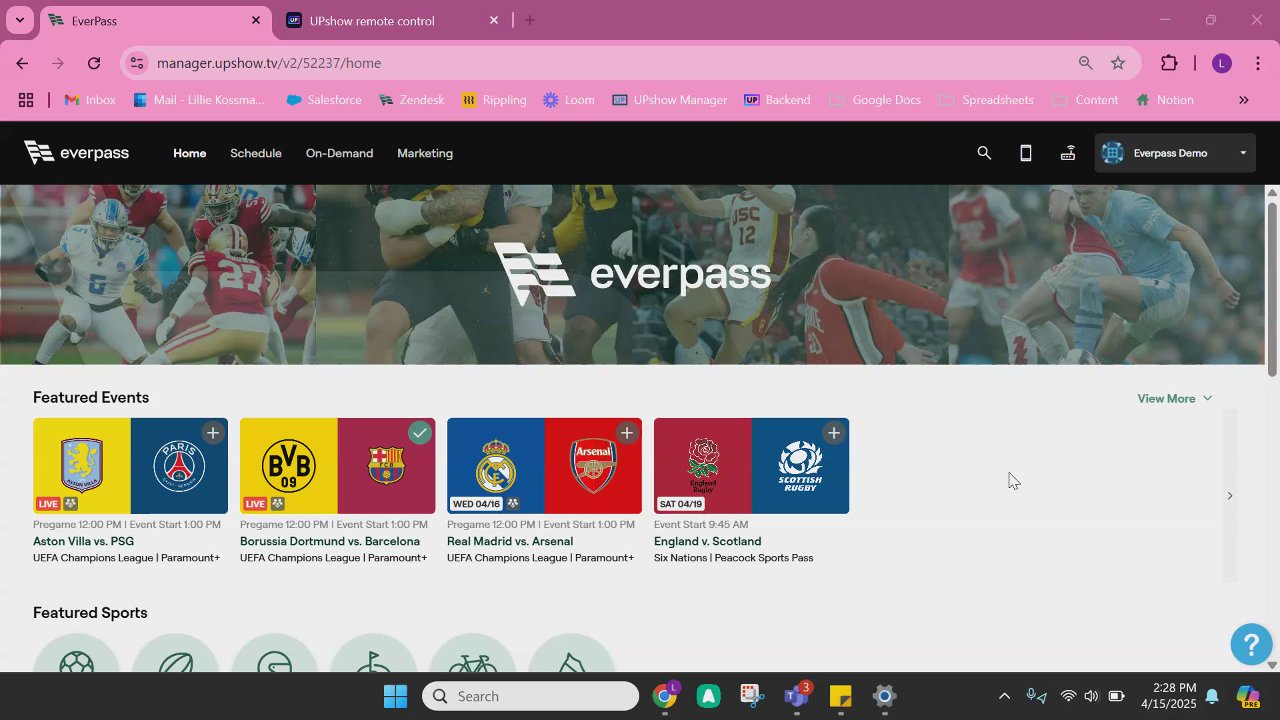The image size is (1280, 720).
Task: Open the On-Demand menu item
Action: 339,153
